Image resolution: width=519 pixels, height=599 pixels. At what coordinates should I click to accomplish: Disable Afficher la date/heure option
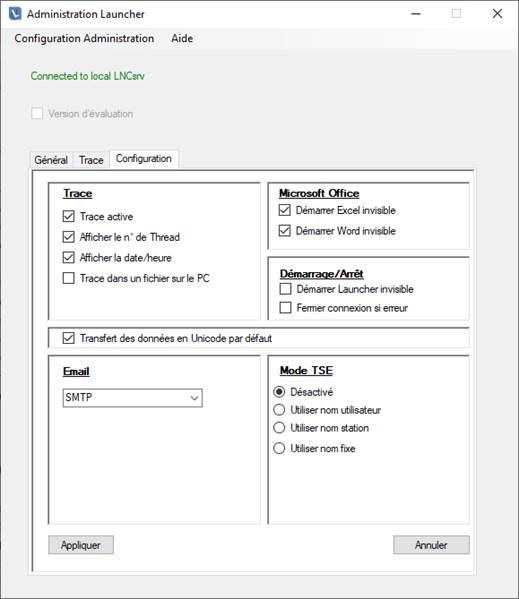tap(68, 257)
